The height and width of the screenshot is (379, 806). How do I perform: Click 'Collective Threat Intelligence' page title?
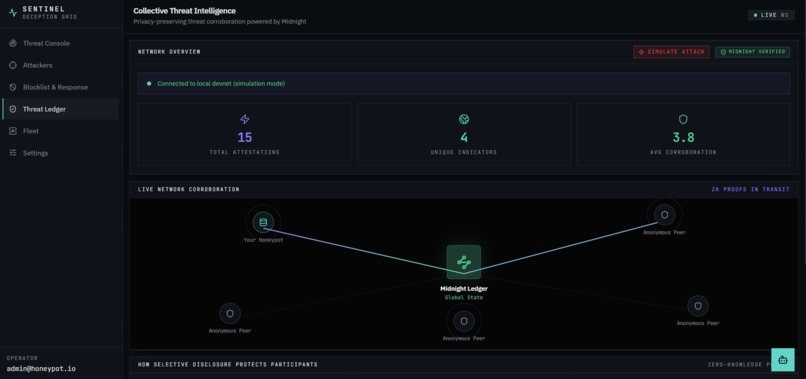pyautogui.click(x=185, y=10)
